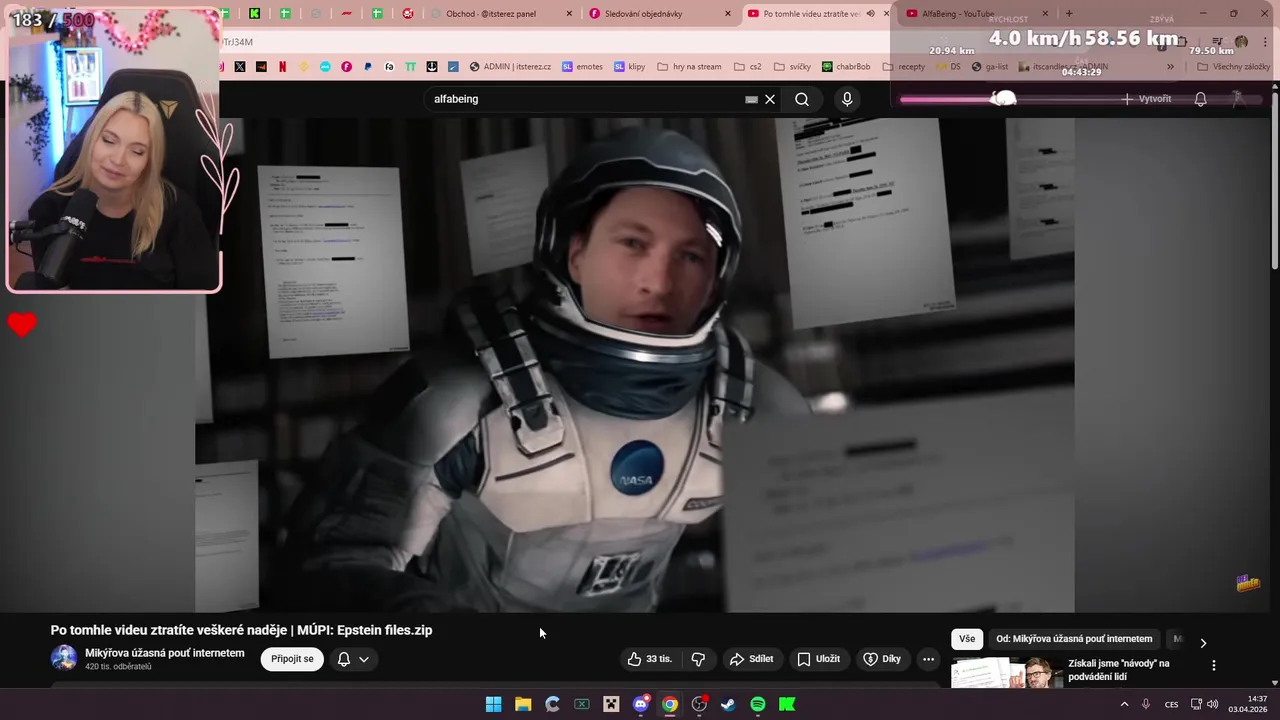Open video title Po tomhle videu ztratíte
The height and width of the screenshot is (720, 1280).
(x=241, y=630)
